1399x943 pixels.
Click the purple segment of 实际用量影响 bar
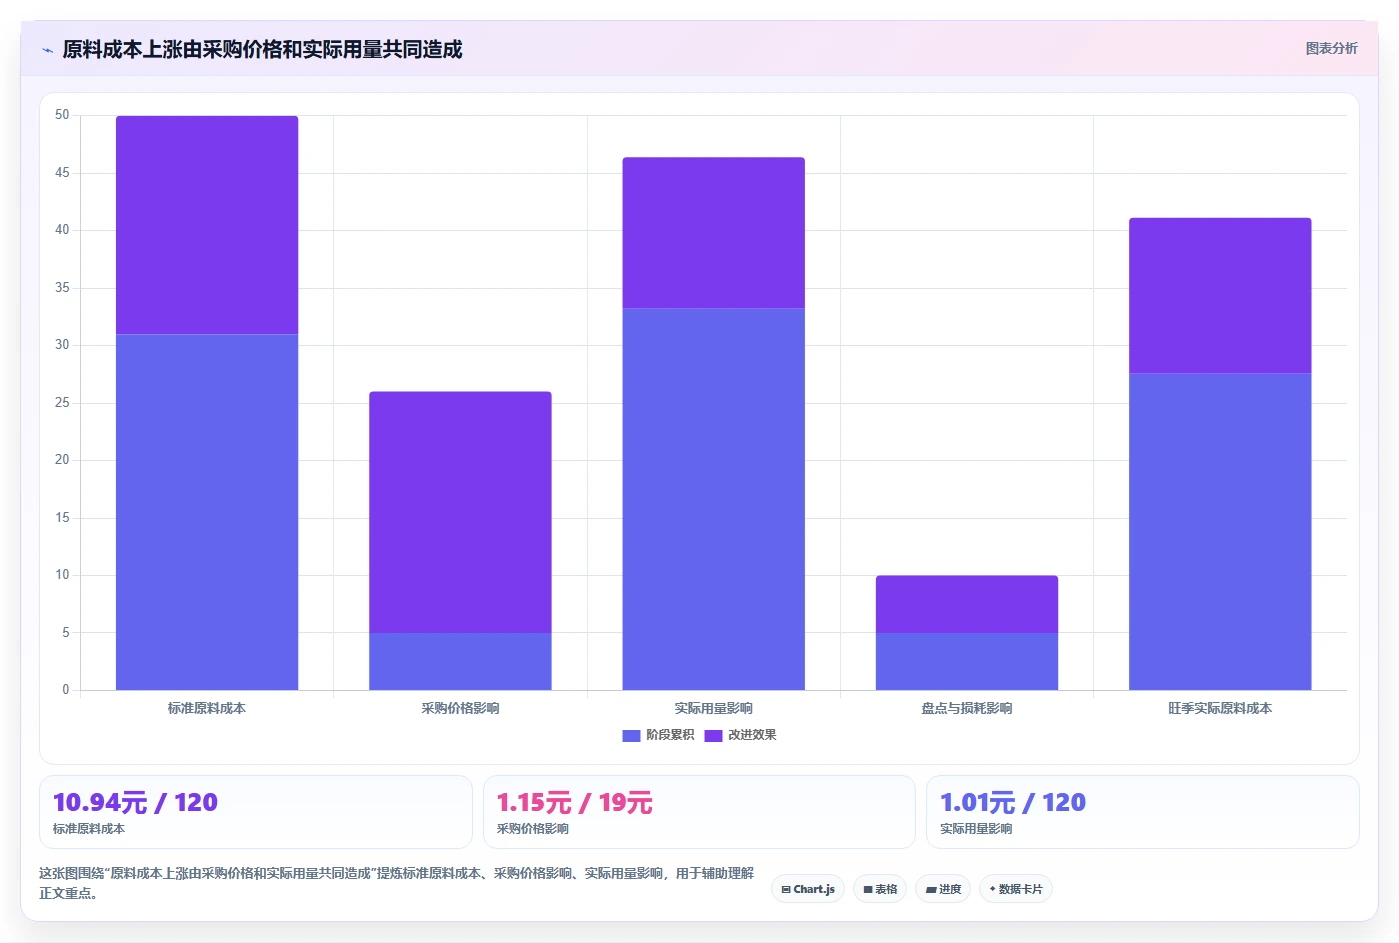point(713,233)
